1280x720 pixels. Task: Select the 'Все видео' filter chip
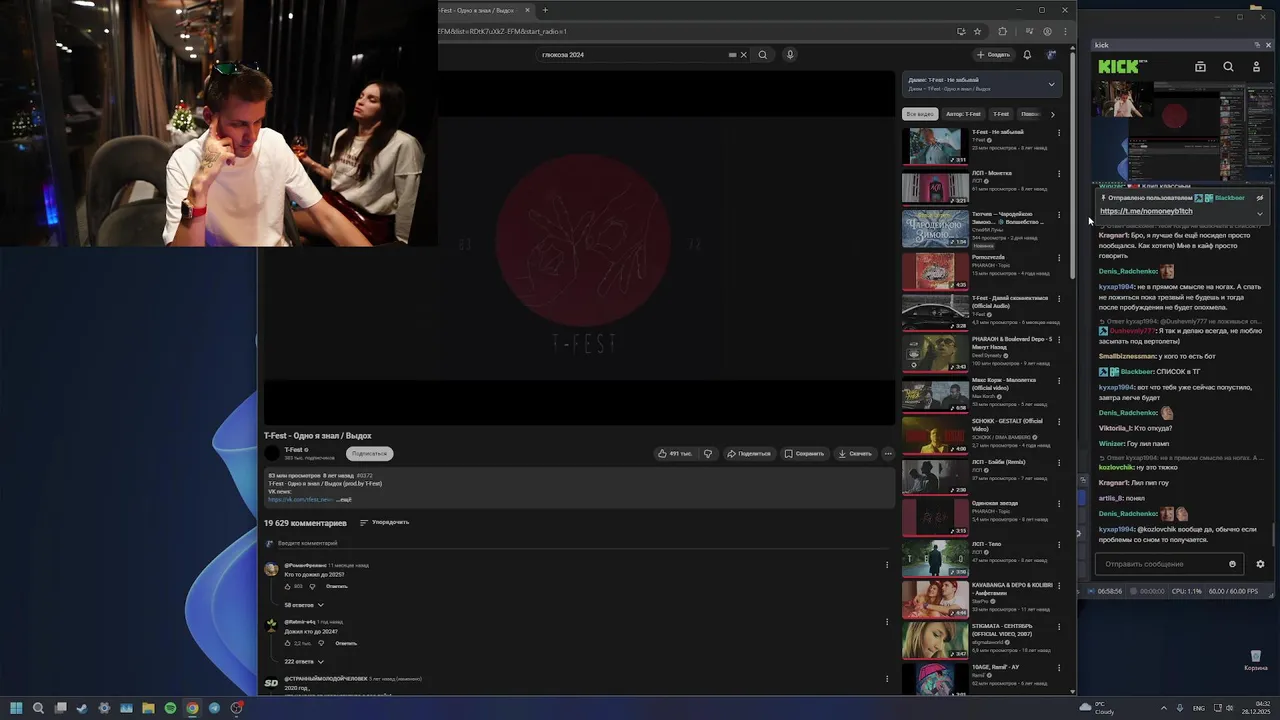tap(919, 114)
